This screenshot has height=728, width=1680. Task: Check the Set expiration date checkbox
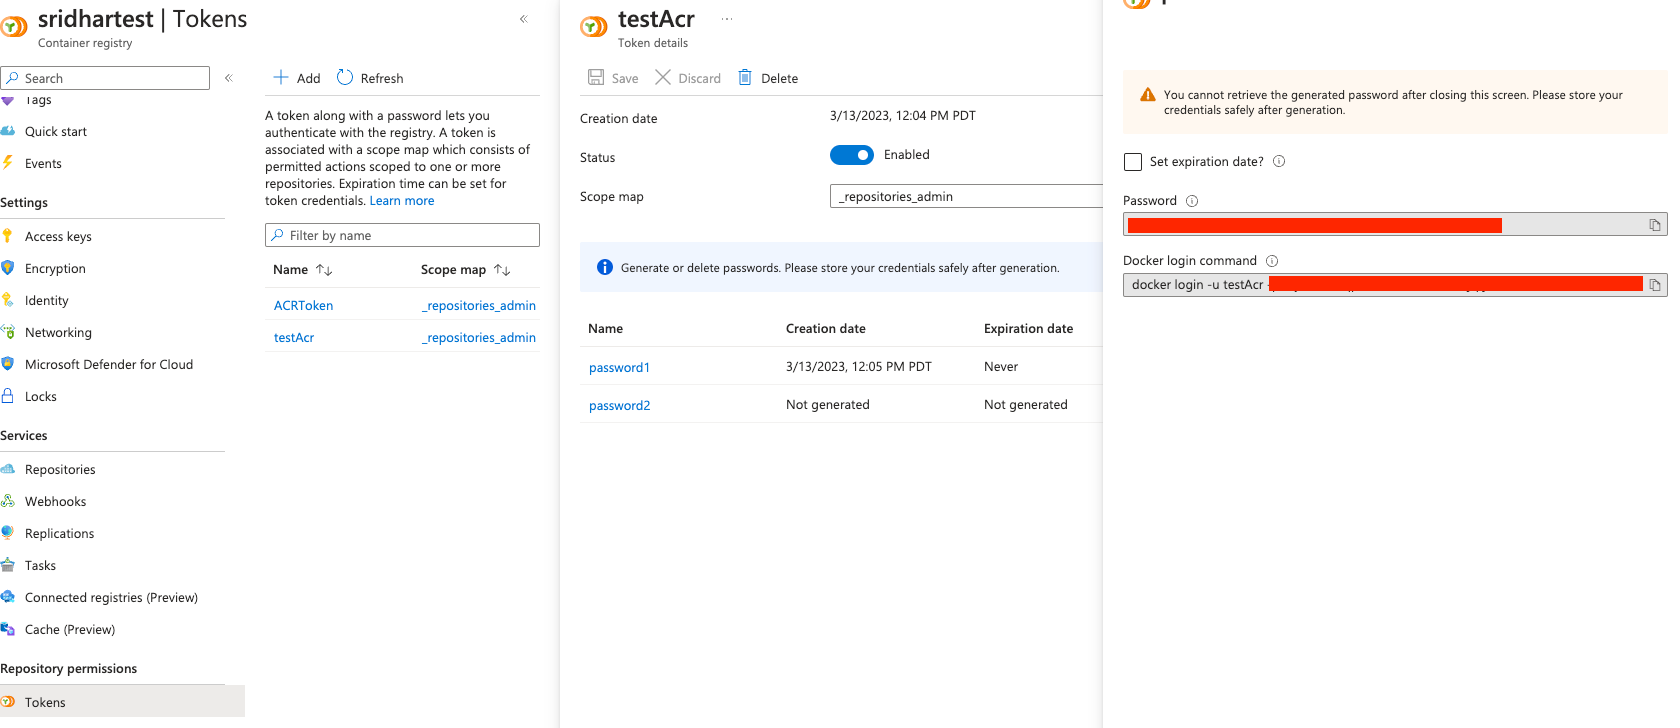pos(1133,162)
